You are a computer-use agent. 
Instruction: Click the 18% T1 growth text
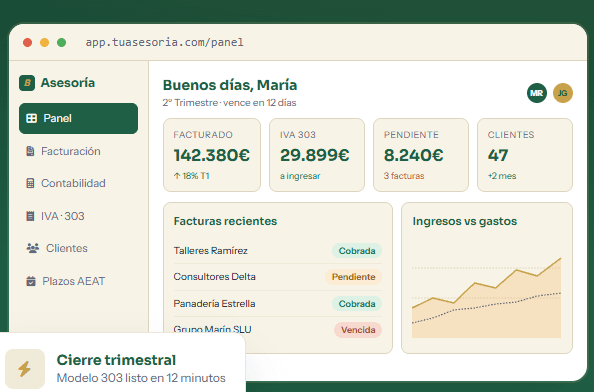(191, 176)
